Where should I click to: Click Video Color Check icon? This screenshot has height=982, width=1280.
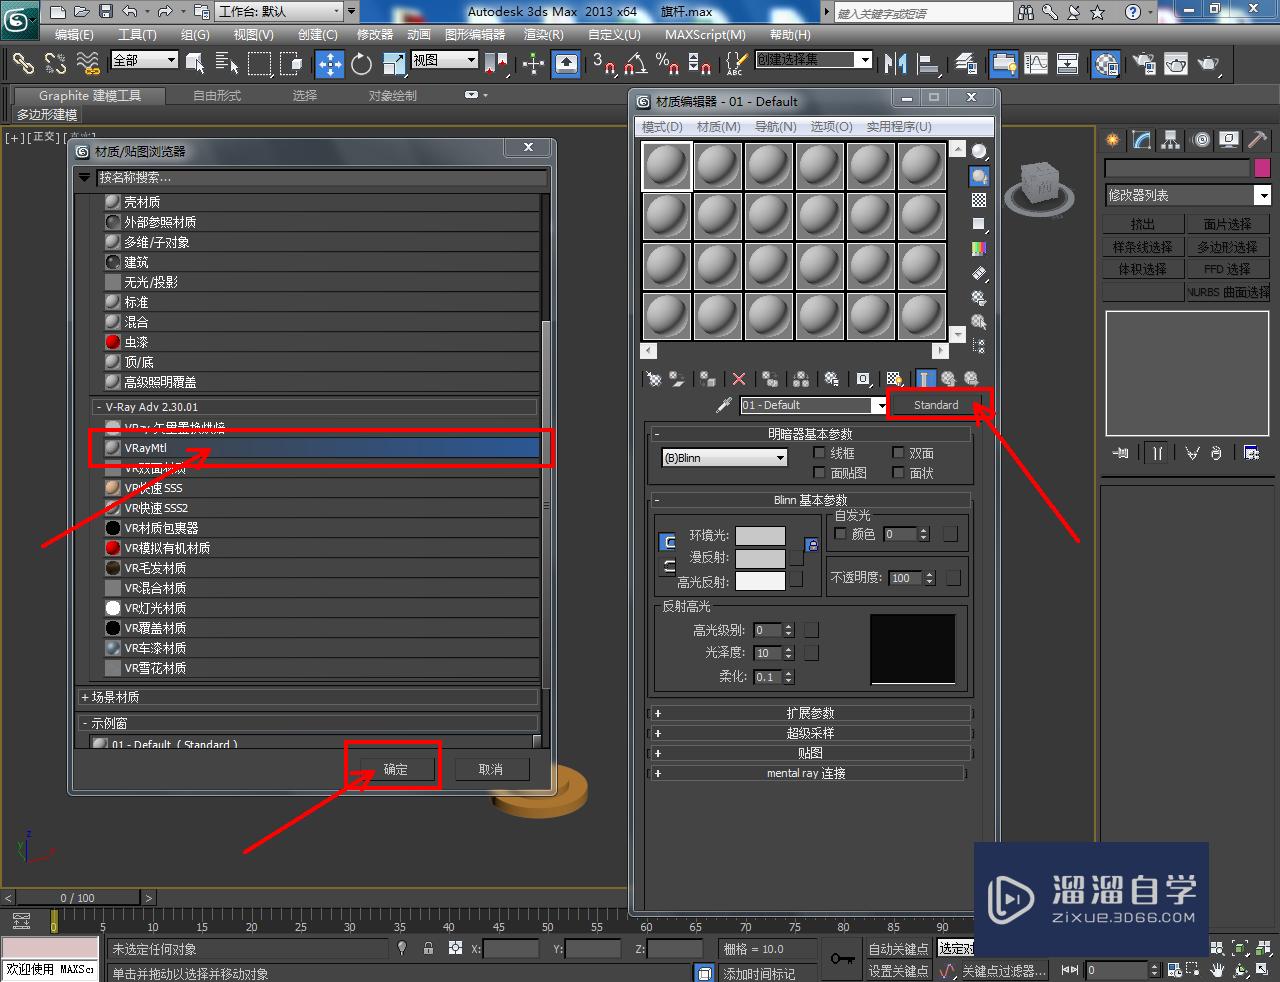click(979, 248)
